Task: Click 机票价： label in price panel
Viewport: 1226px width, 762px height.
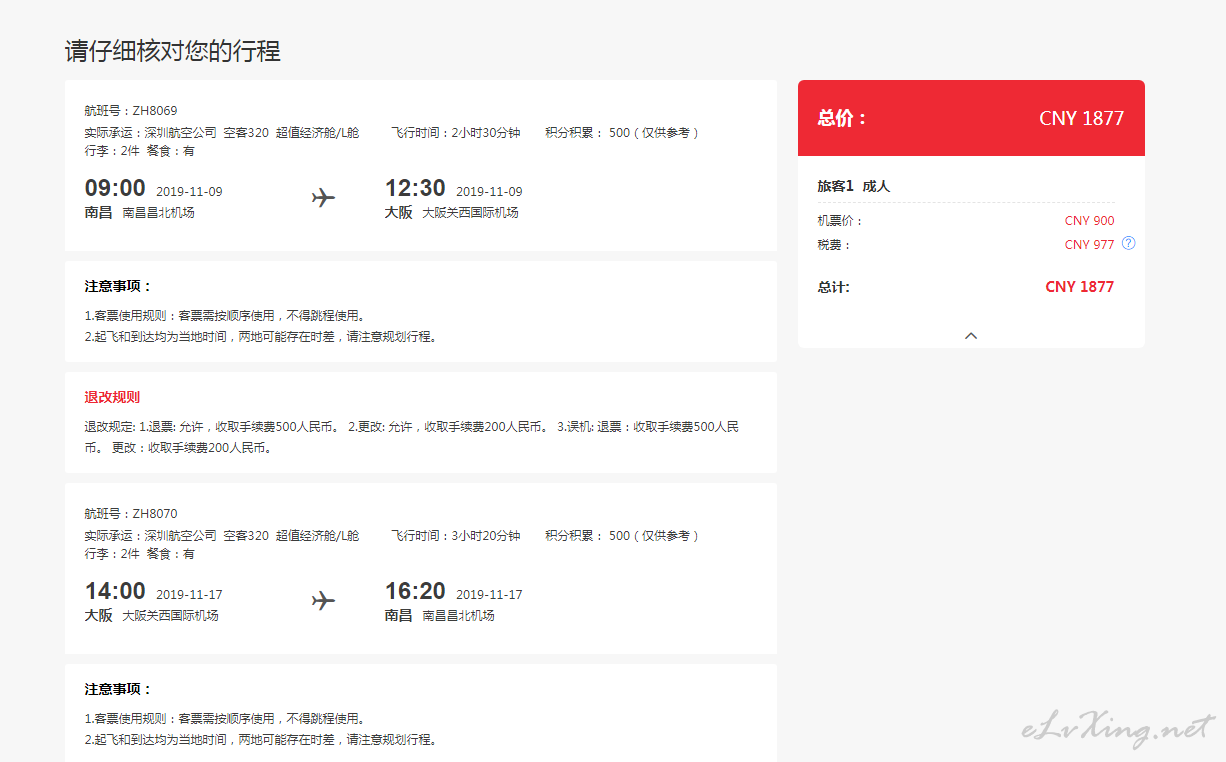Action: (840, 221)
